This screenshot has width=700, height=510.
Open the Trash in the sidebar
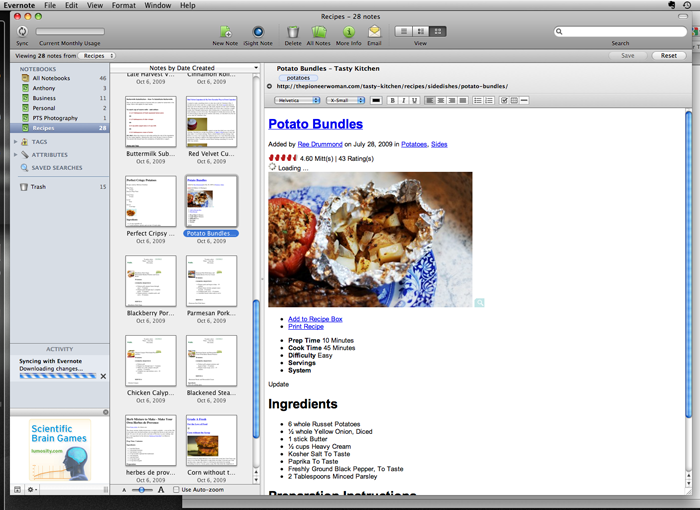coord(62,187)
